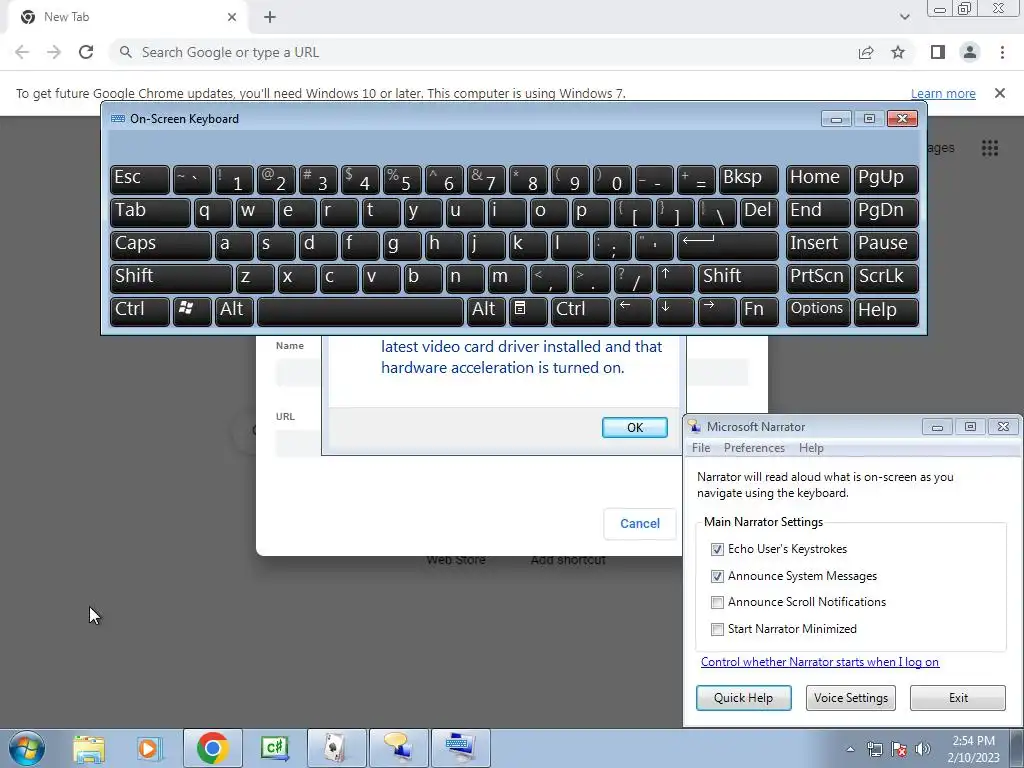Screen dimensions: 1024x768
Task: Click the Bksp key on keyboard
Action: pyautogui.click(x=748, y=179)
